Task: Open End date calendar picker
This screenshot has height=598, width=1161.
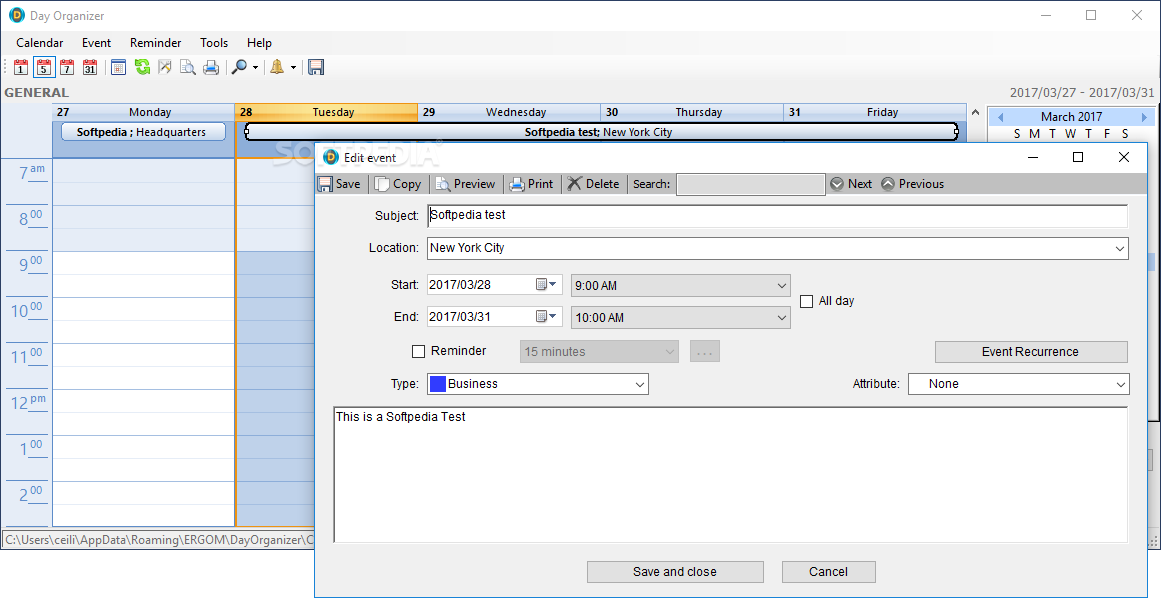Action: click(546, 316)
